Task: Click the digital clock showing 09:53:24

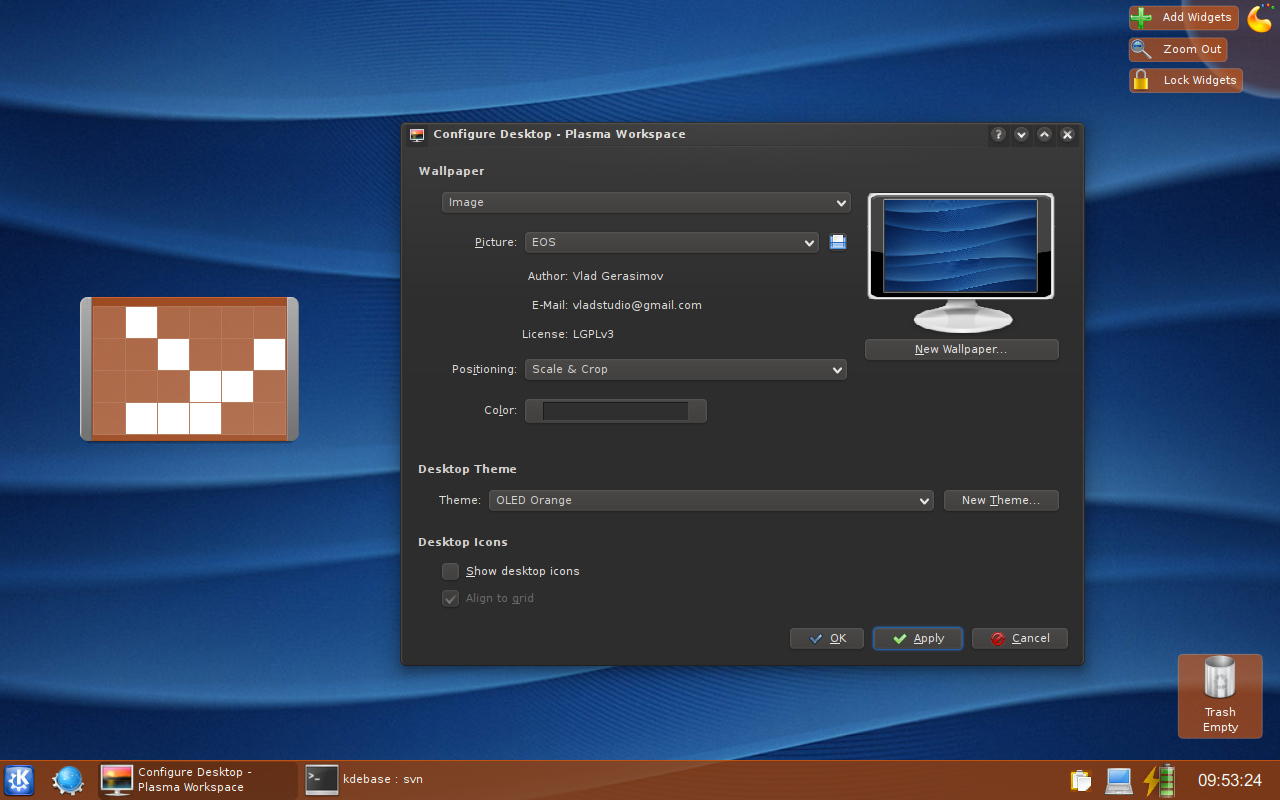Action: 1230,780
